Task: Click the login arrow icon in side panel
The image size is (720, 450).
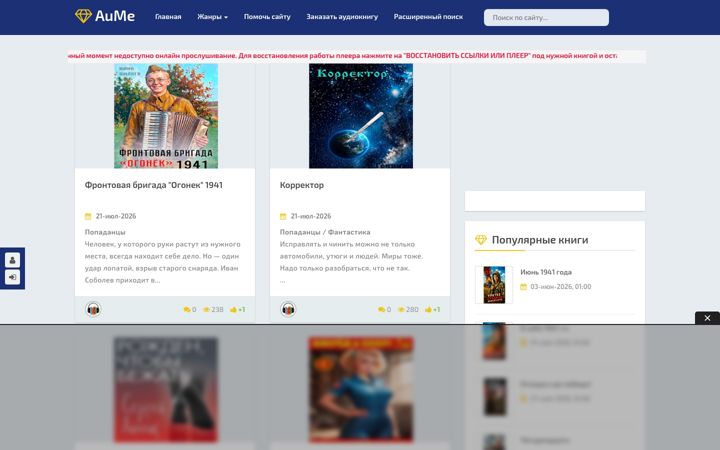Action: [12, 277]
